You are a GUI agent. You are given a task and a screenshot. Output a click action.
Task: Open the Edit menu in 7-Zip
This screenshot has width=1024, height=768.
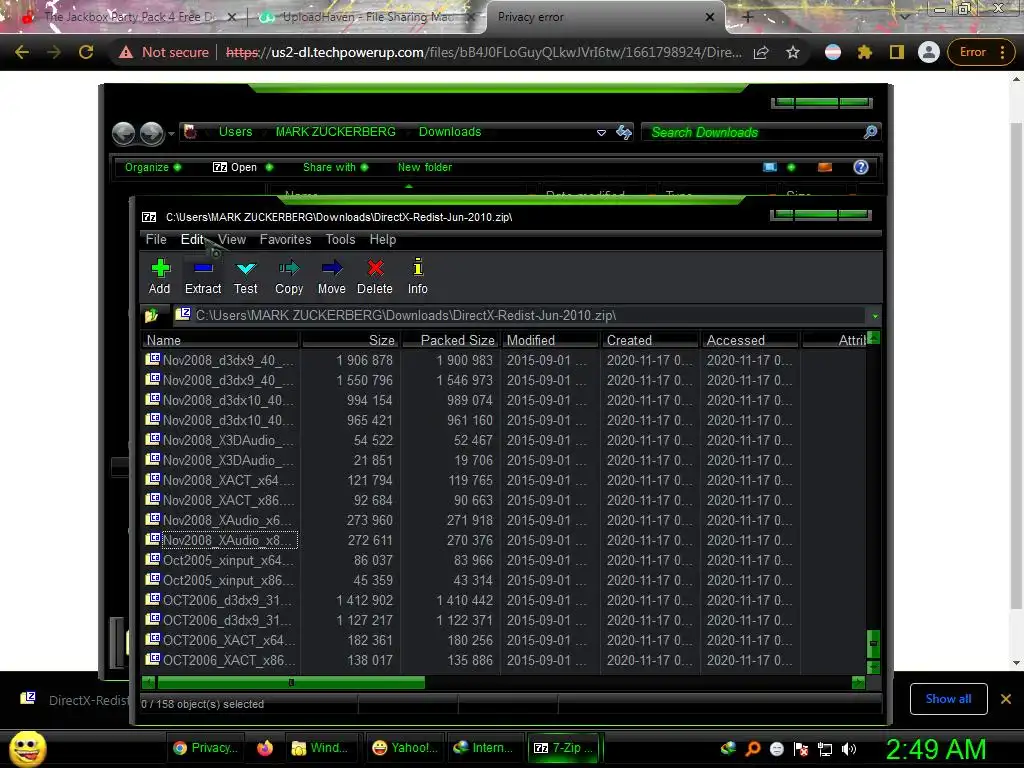pyautogui.click(x=193, y=240)
